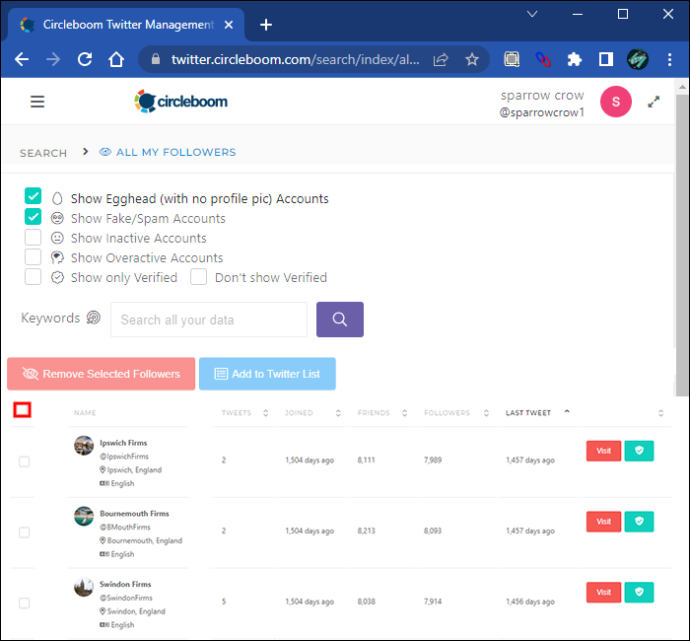
Task: Click the Keywords fingerprint help icon
Action: coord(93,317)
